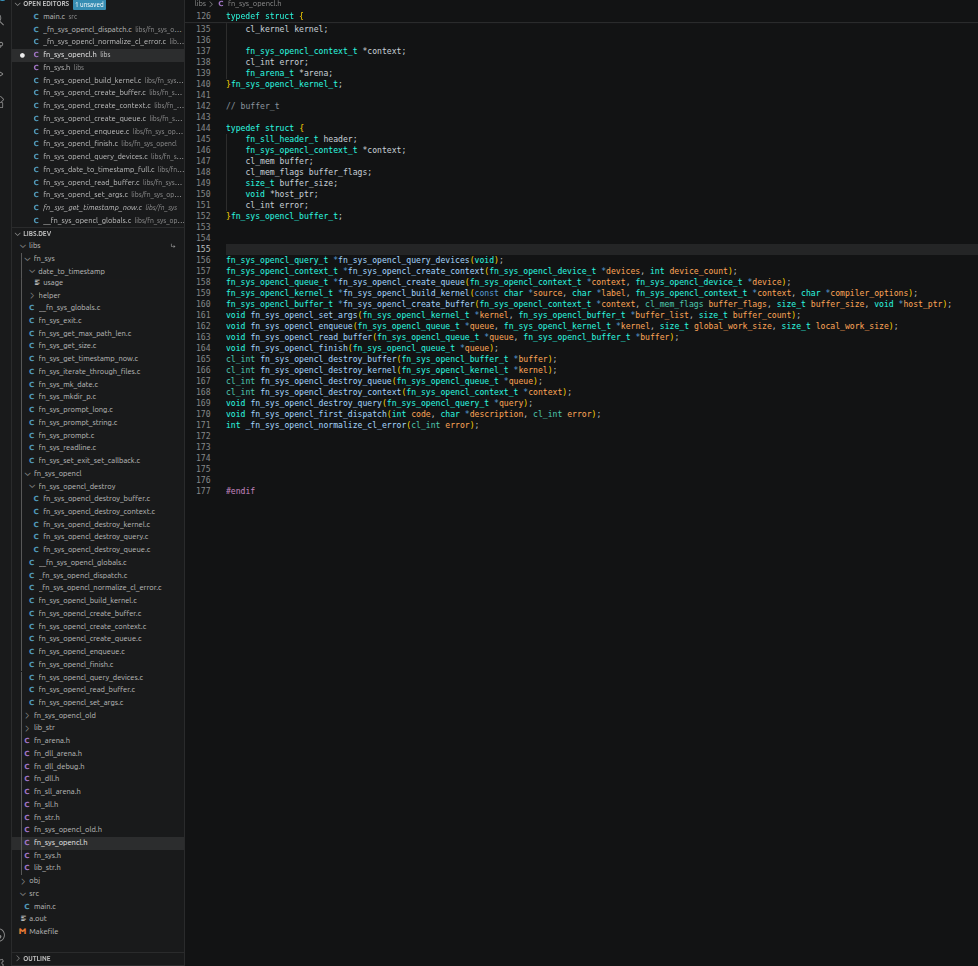This screenshot has height=966, width=978.
Task: Open main.c under the src folder
Action: tap(45, 907)
